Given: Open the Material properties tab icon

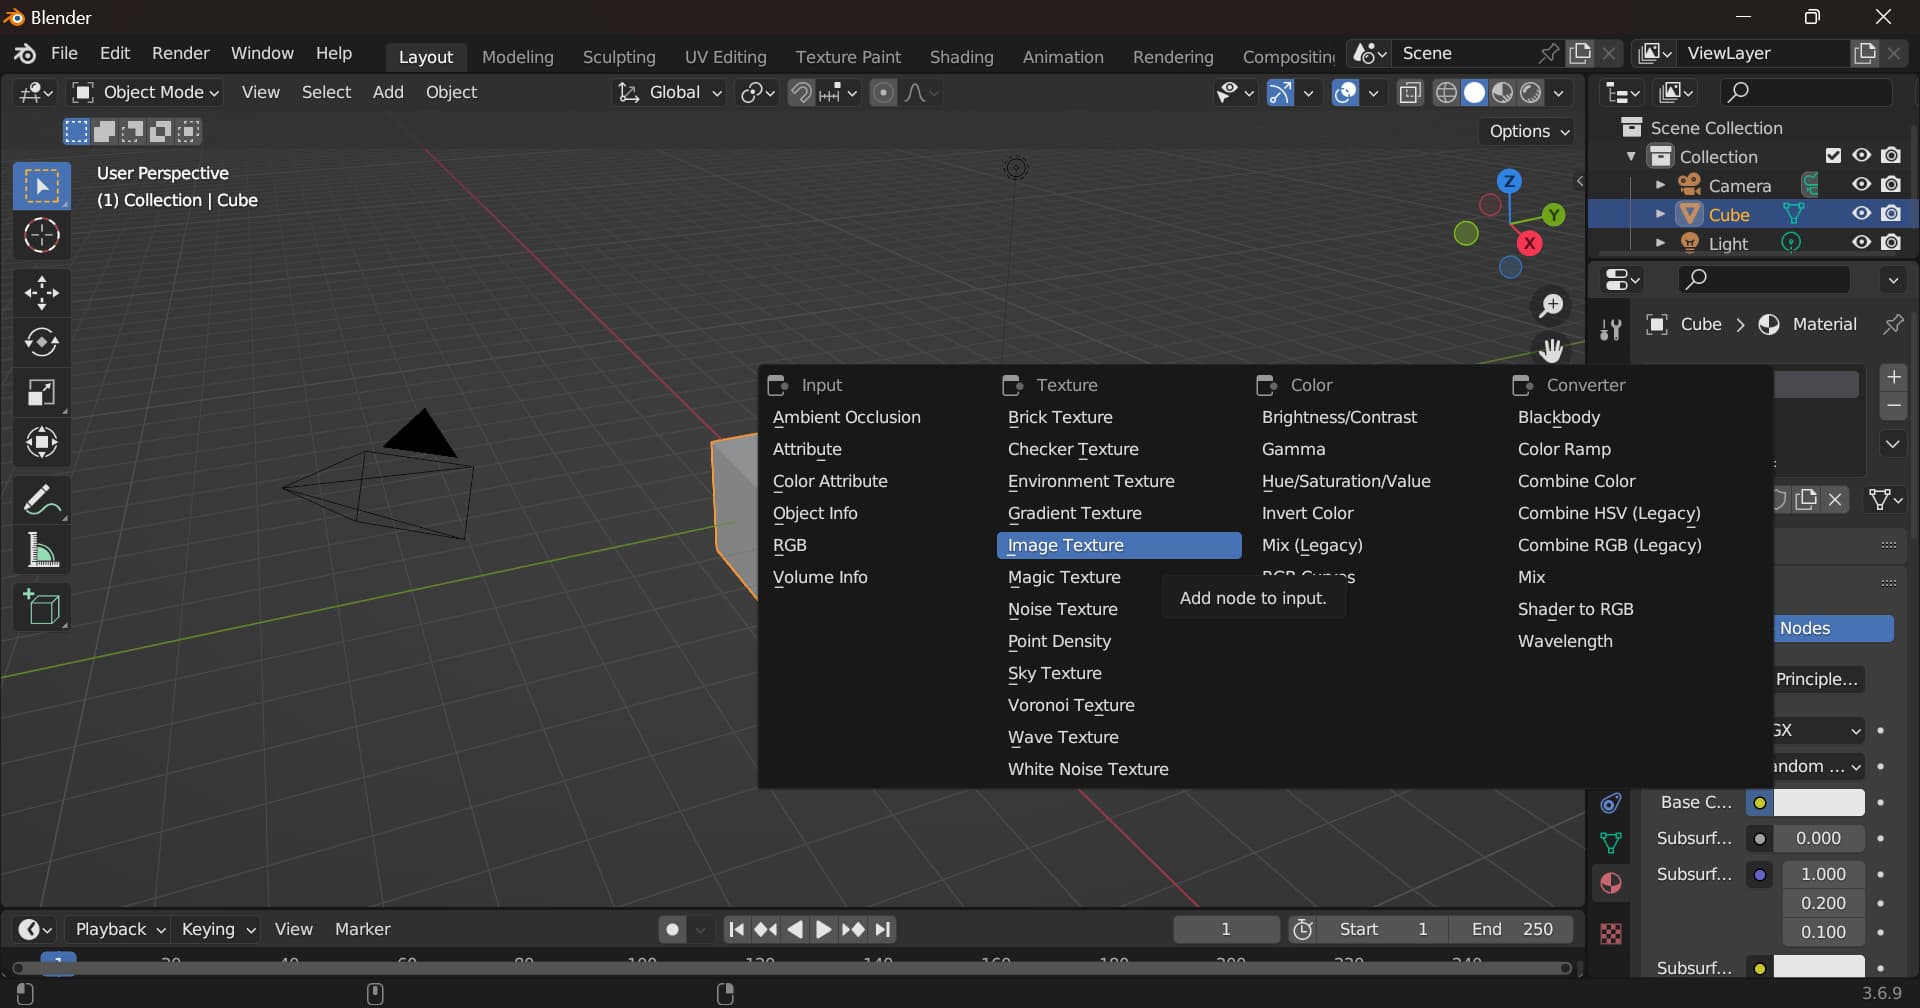Looking at the screenshot, I should 1610,884.
